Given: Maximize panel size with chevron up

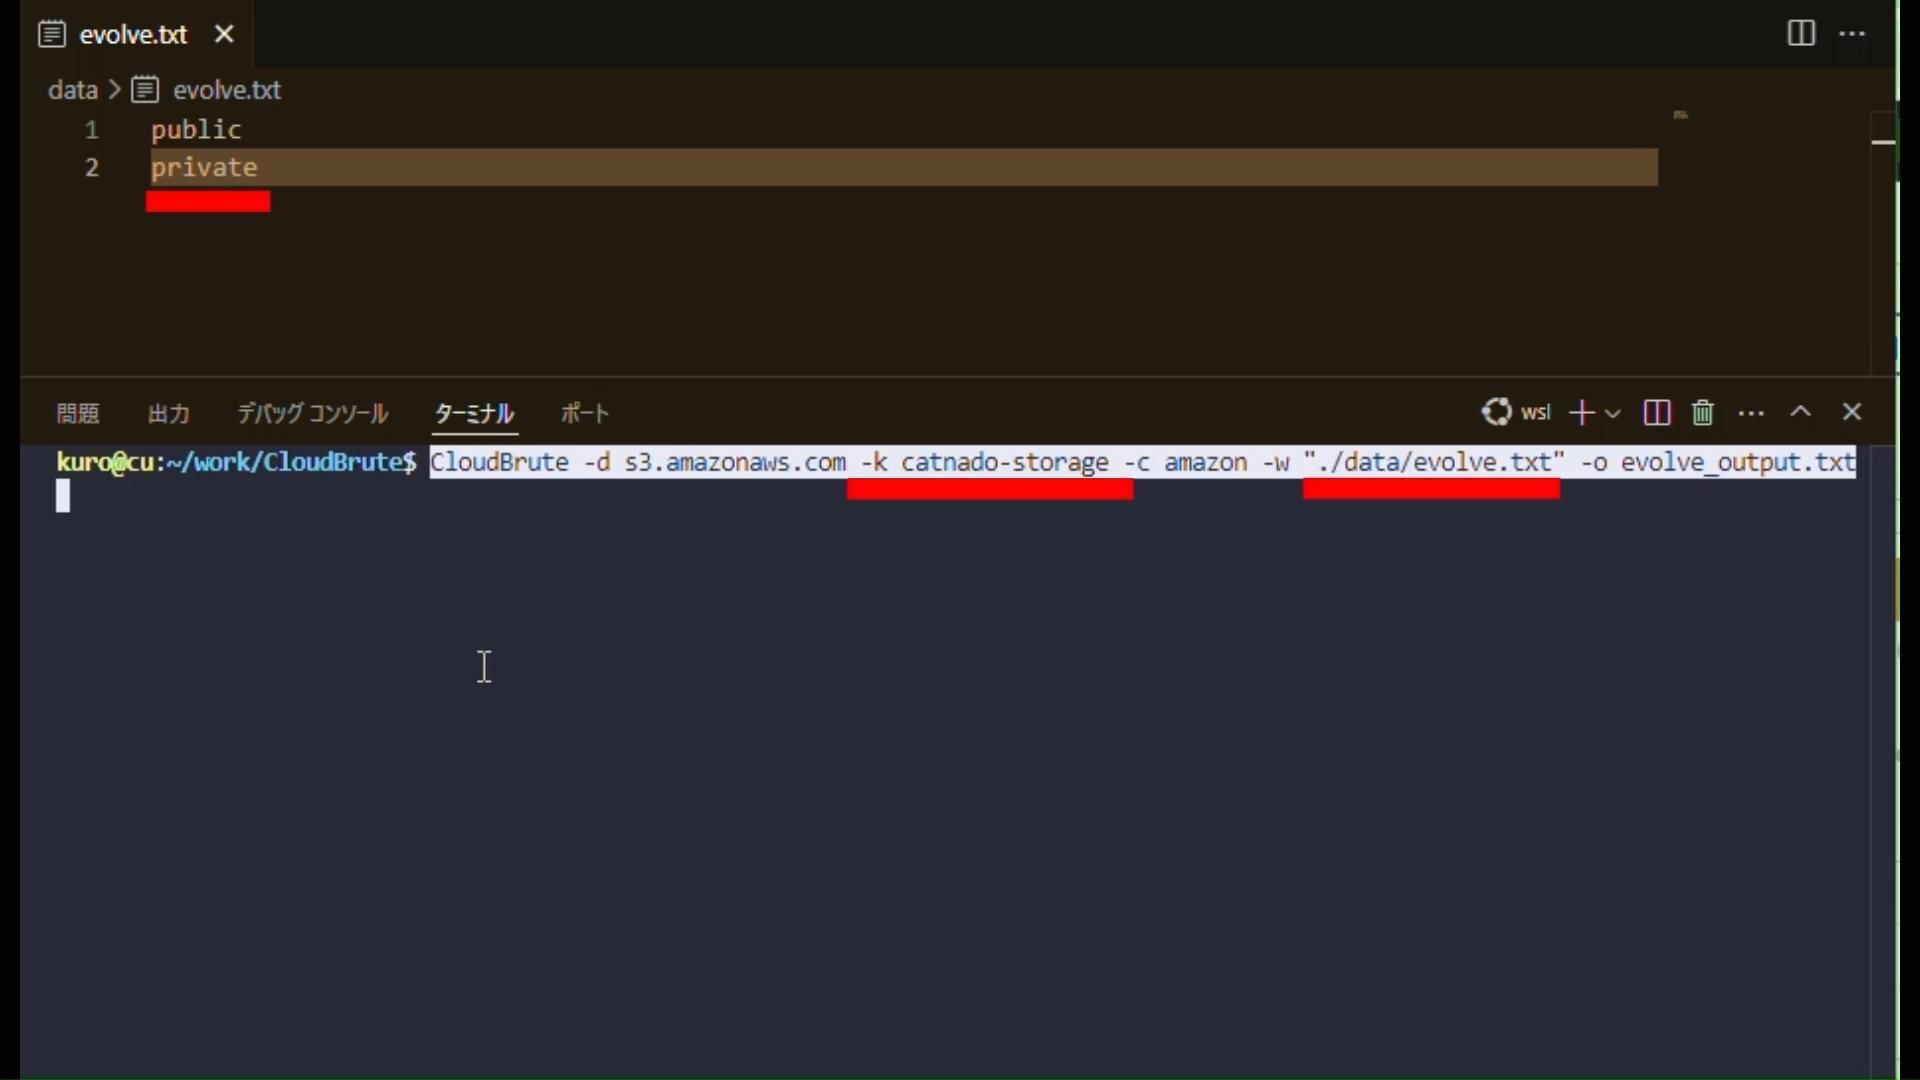Looking at the screenshot, I should [x=1801, y=412].
